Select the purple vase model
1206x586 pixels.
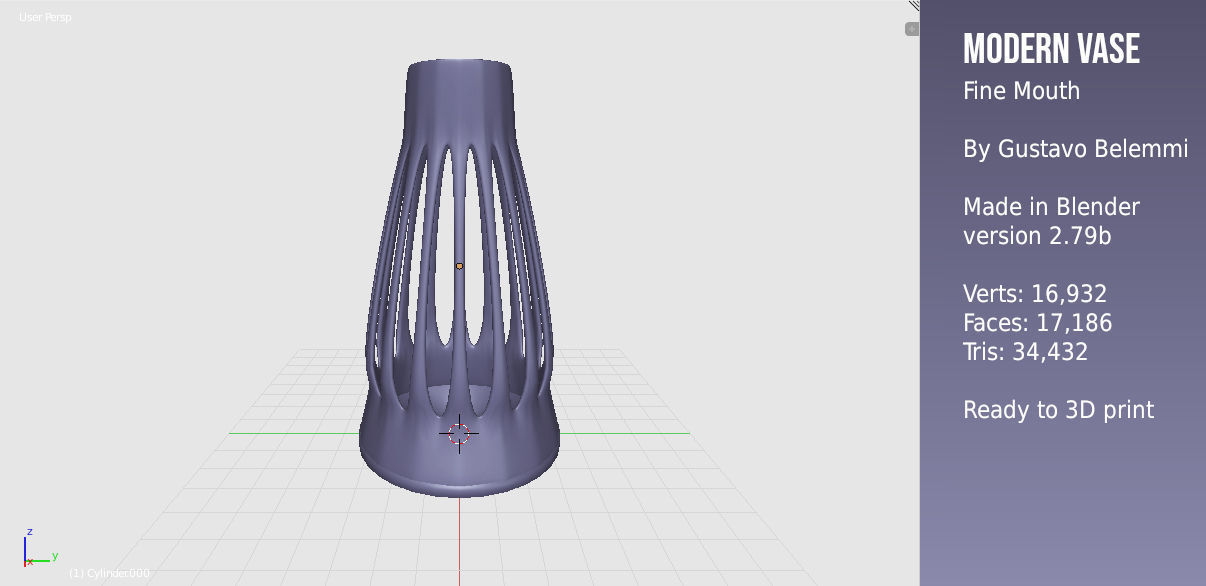(459, 277)
